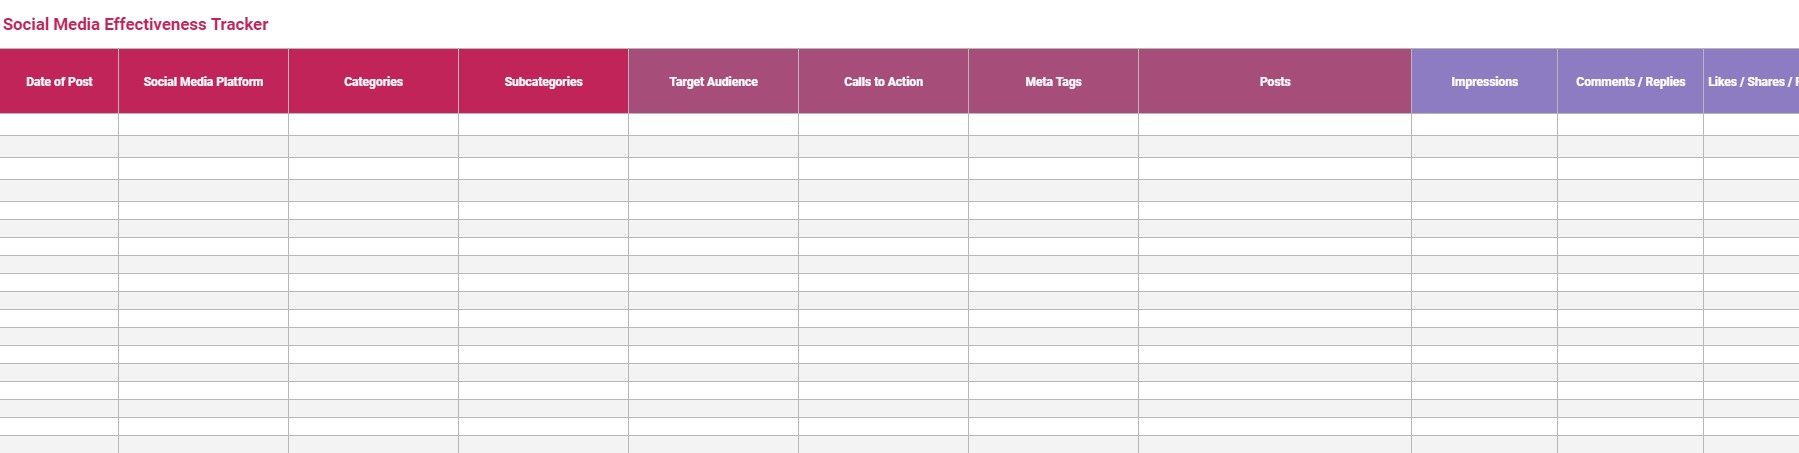Click first empty cell under Target Audience

point(713,125)
